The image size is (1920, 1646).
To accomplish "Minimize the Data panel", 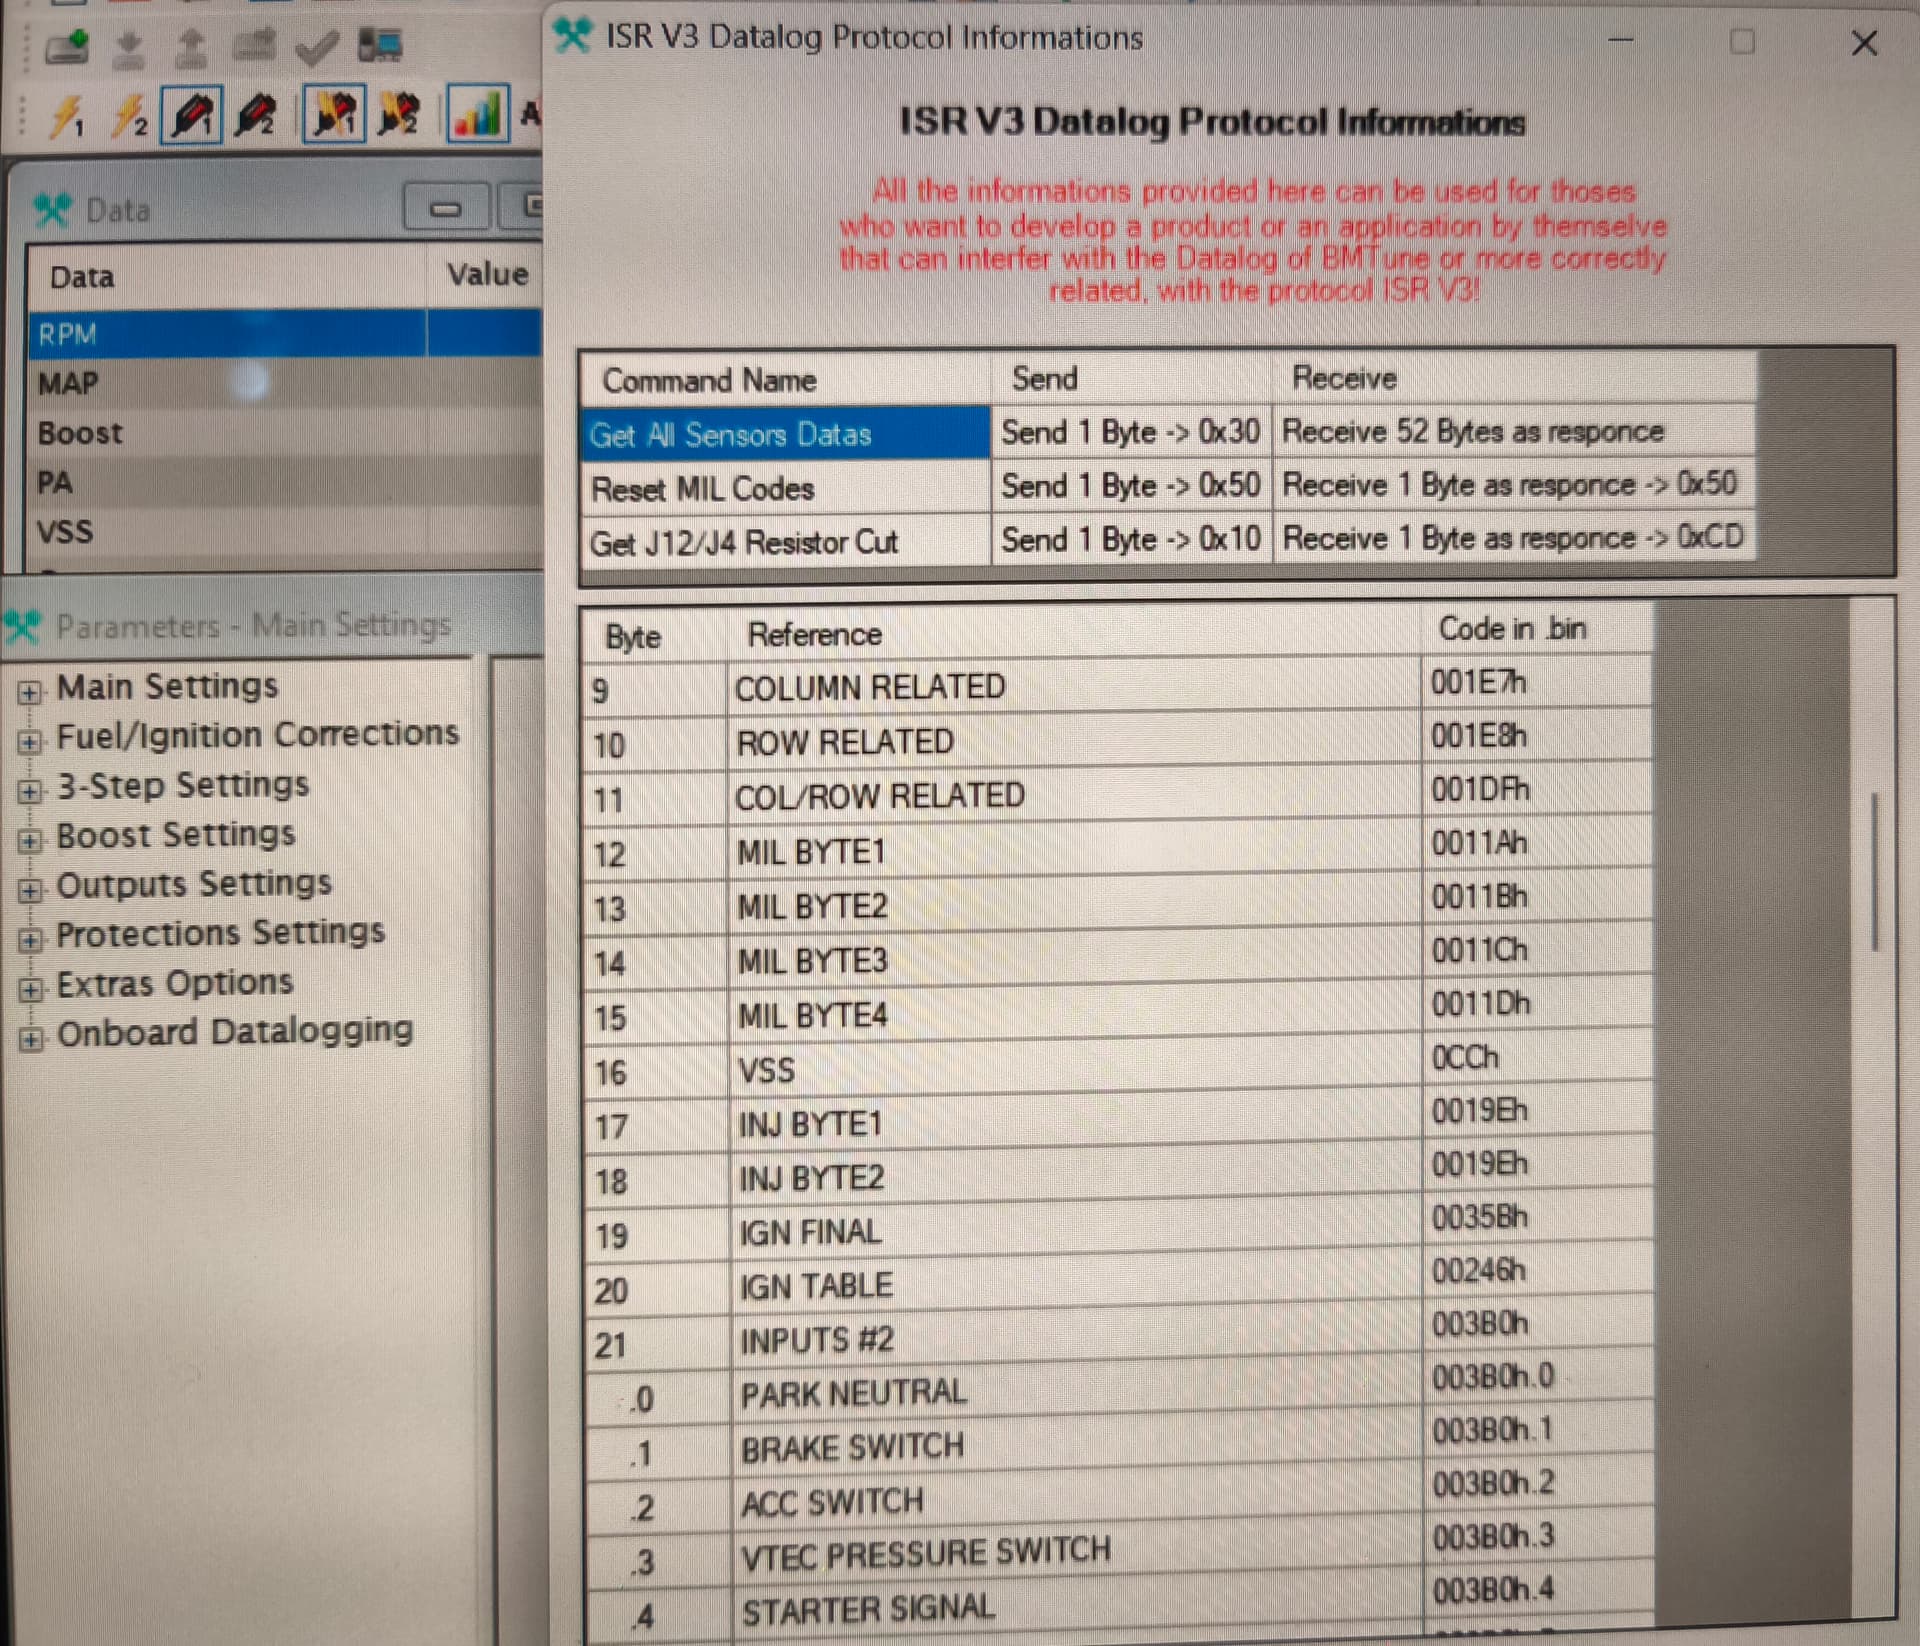I will point(445,208).
